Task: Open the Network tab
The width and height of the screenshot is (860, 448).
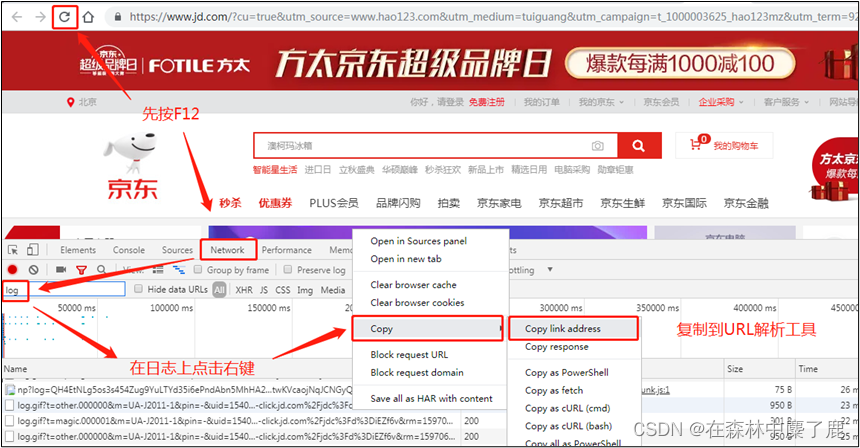Action: pyautogui.click(x=227, y=250)
